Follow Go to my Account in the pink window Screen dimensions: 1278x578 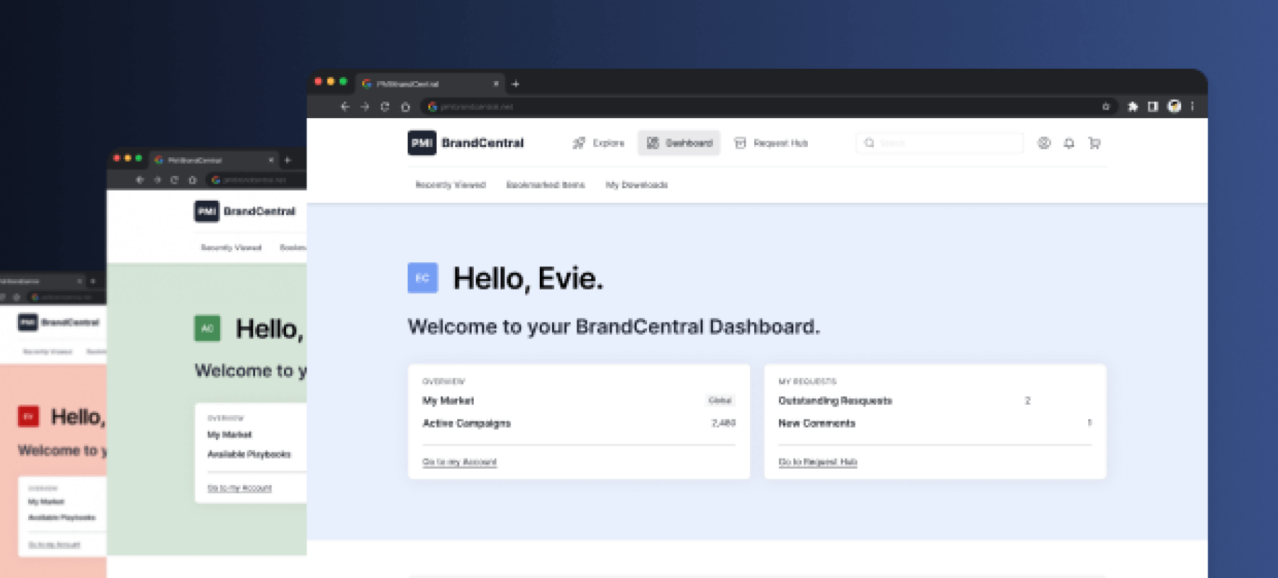pyautogui.click(x=54, y=544)
